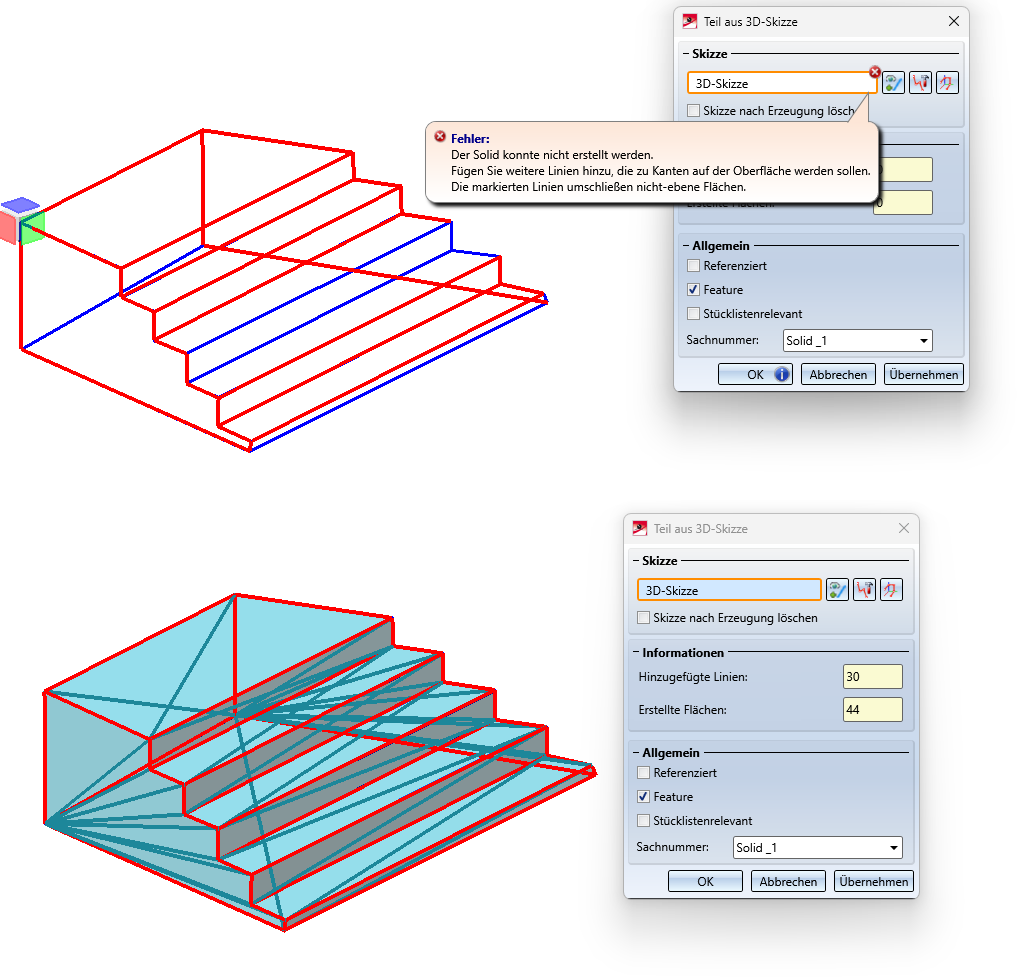This screenshot has width=1017, height=977.
Task: Collapse the Allgemein section in the 44-Flächen dialog
Action: (636, 753)
